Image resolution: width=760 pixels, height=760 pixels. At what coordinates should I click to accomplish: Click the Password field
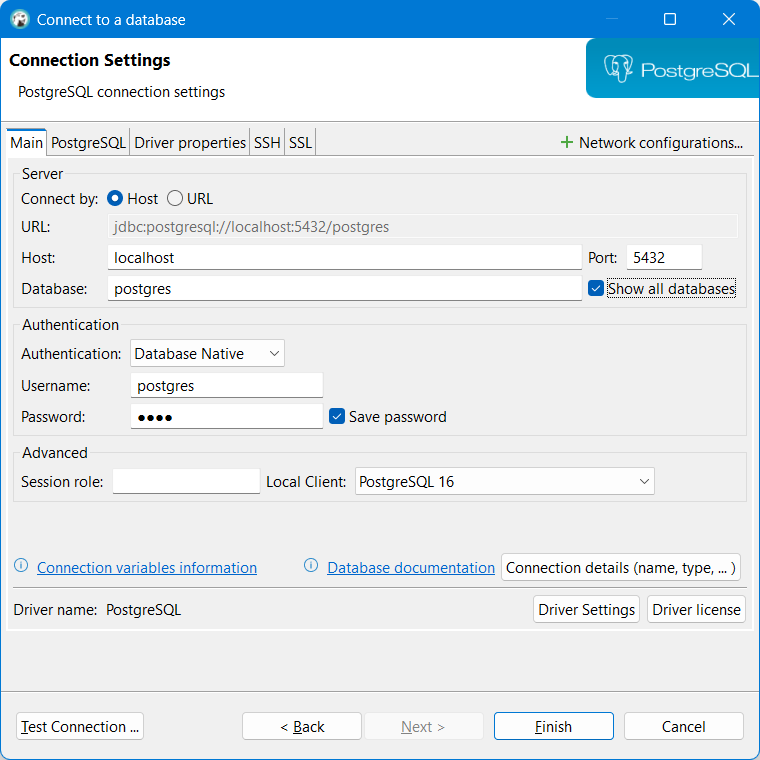pyautogui.click(x=227, y=416)
